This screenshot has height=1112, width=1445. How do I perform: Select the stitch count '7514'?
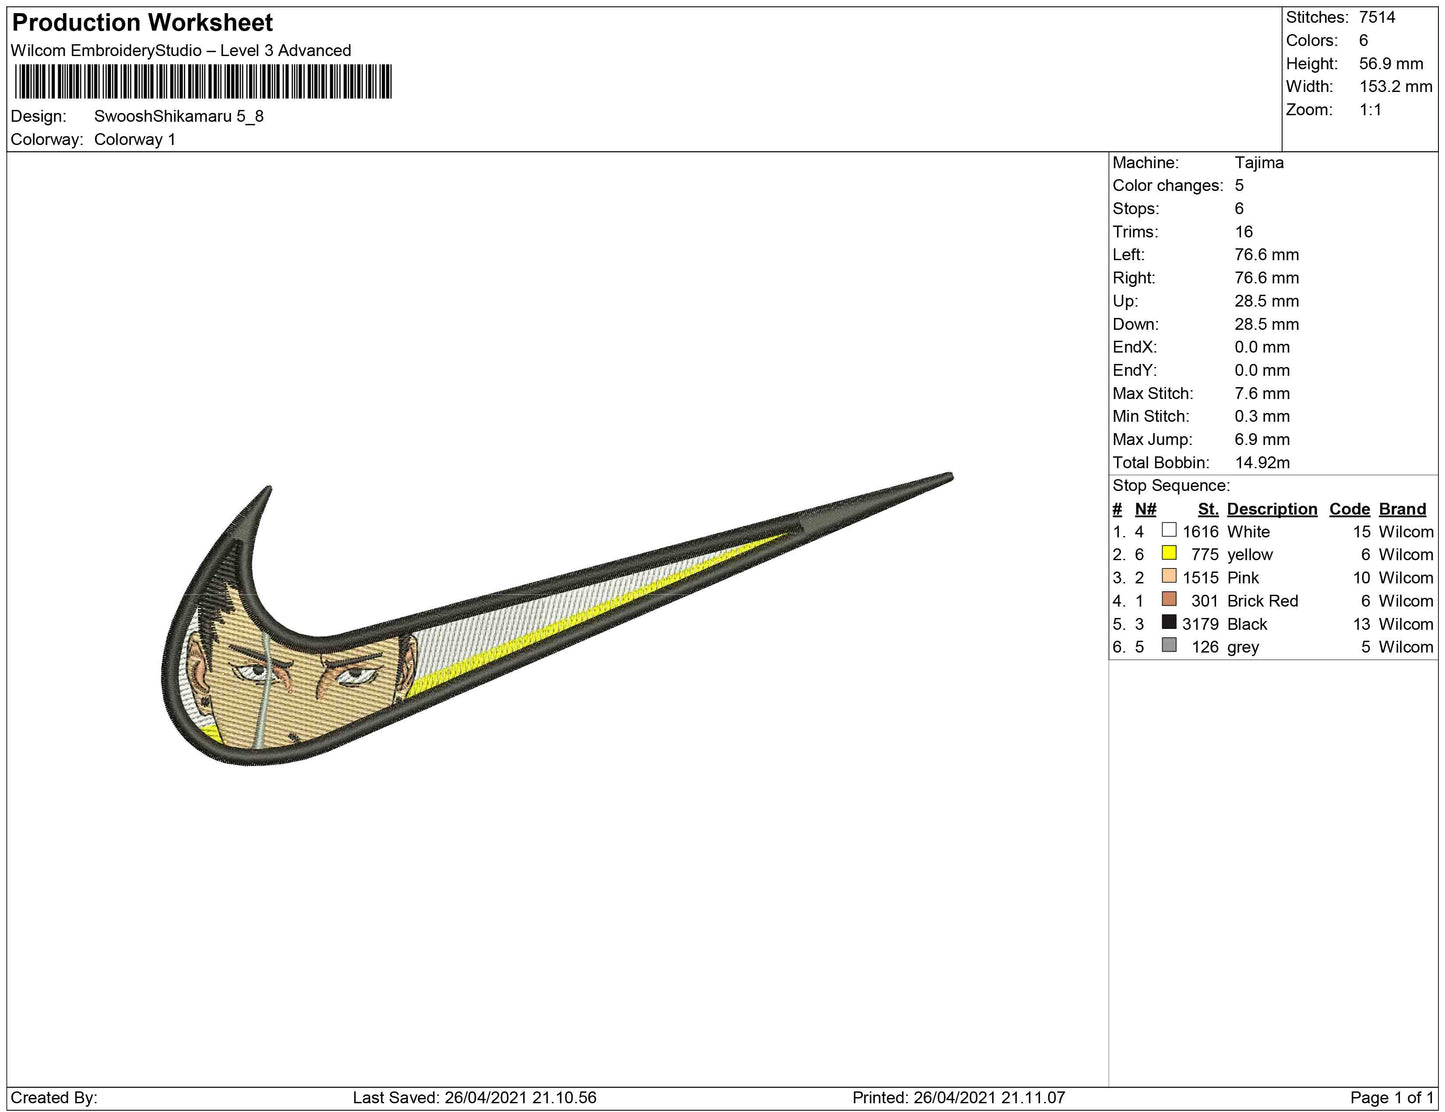click(x=1377, y=18)
